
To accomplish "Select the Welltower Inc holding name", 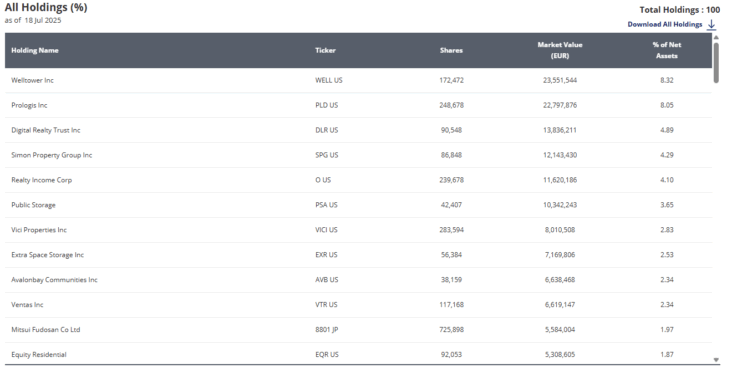I will pos(32,80).
